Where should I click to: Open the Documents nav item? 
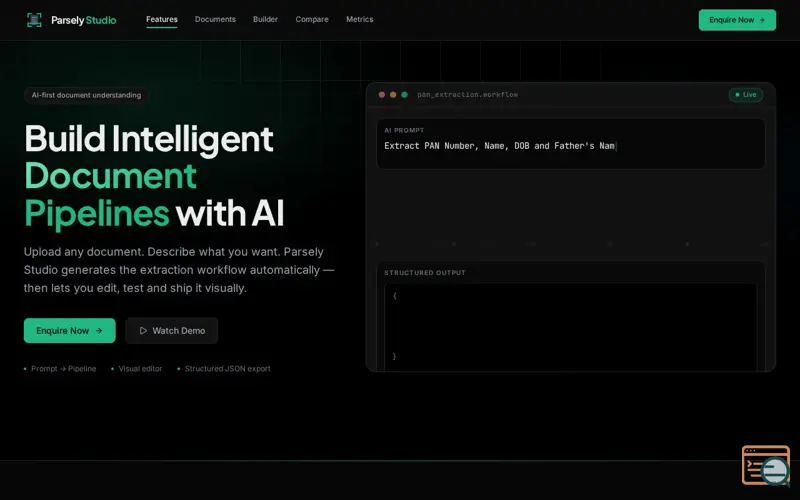point(215,19)
